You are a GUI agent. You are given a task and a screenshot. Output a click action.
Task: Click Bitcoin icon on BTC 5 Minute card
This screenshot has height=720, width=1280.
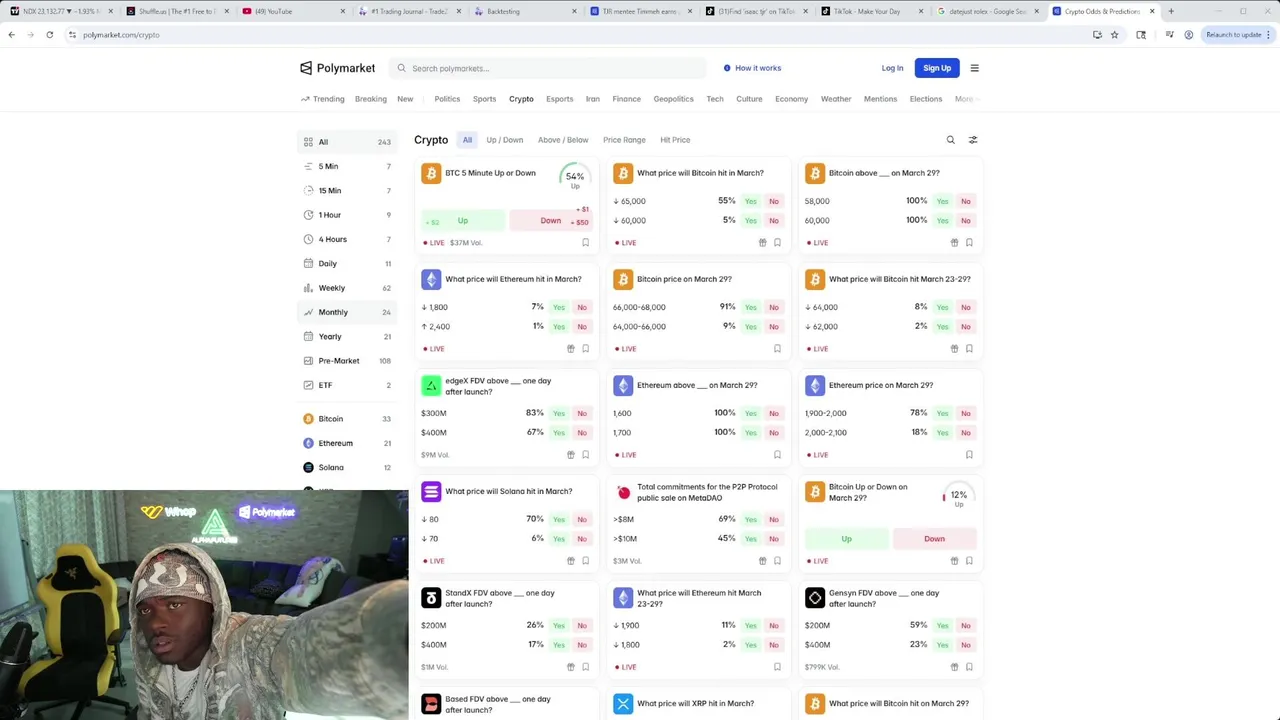(x=431, y=174)
